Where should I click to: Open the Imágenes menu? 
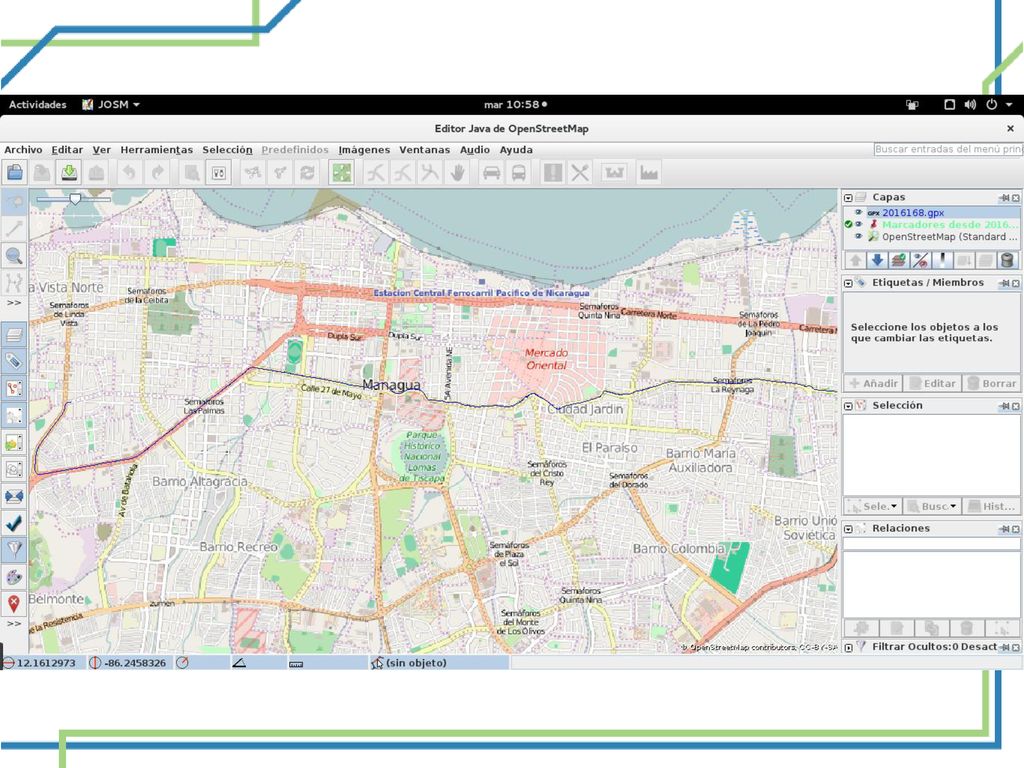(364, 150)
